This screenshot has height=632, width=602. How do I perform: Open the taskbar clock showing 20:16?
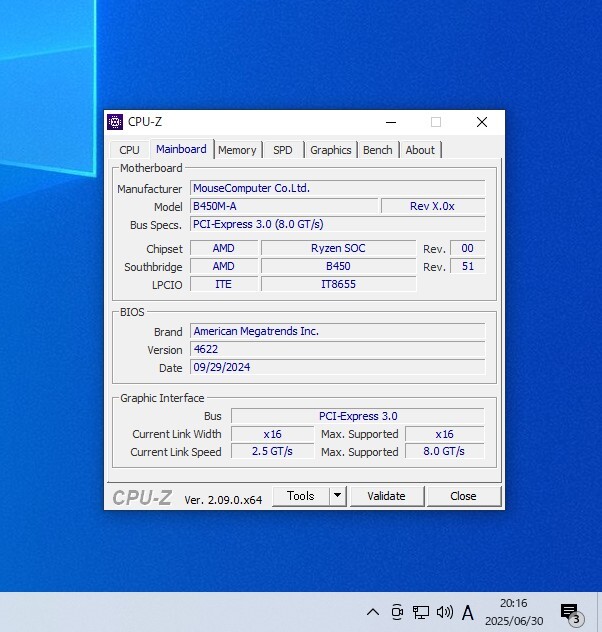[514, 612]
